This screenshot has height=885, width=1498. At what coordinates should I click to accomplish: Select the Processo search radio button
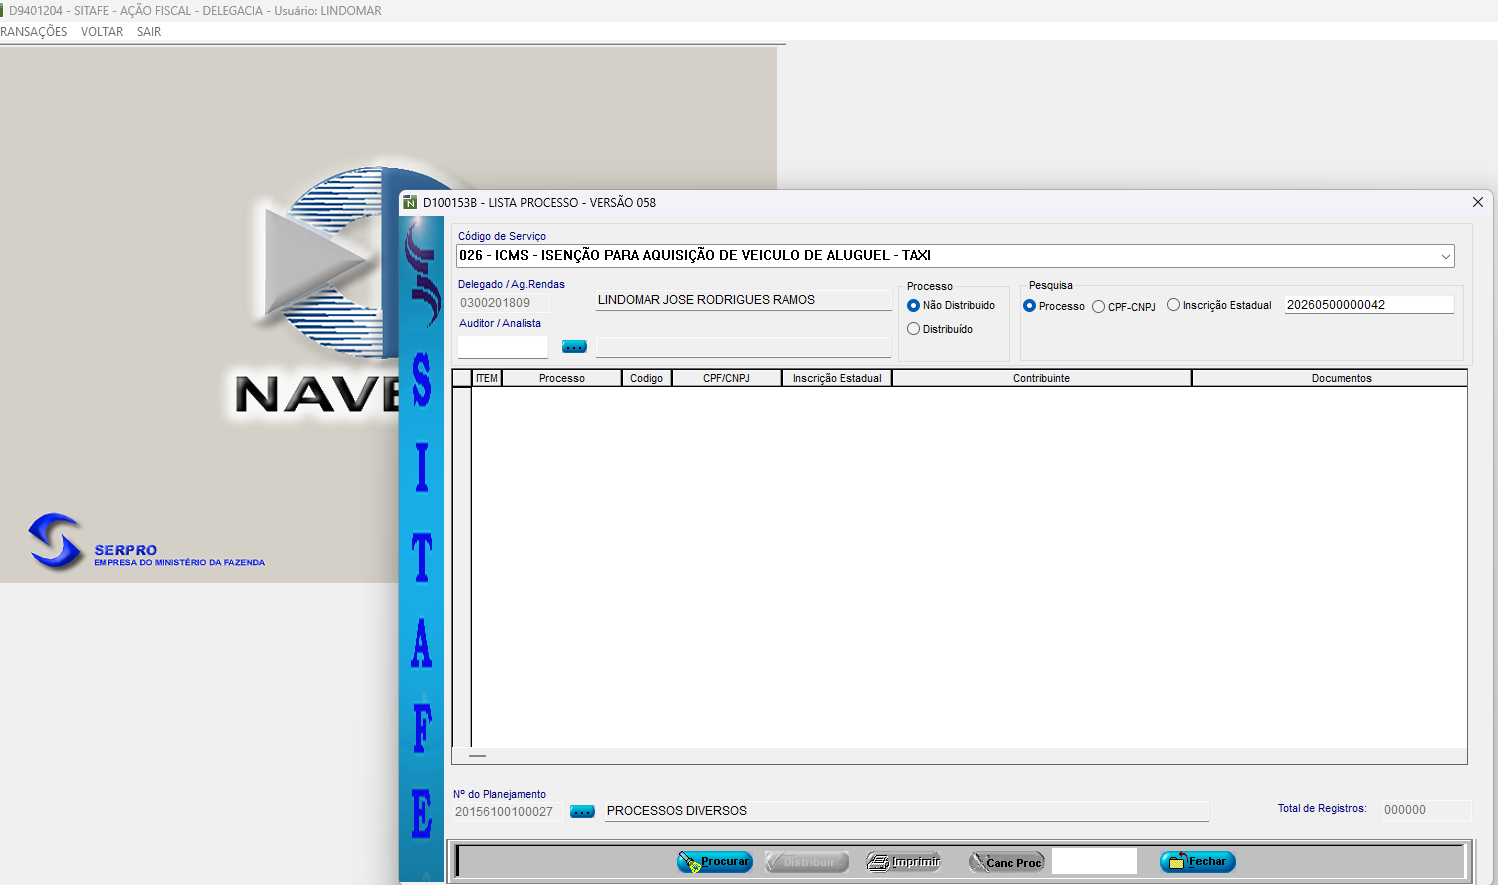coord(1029,306)
